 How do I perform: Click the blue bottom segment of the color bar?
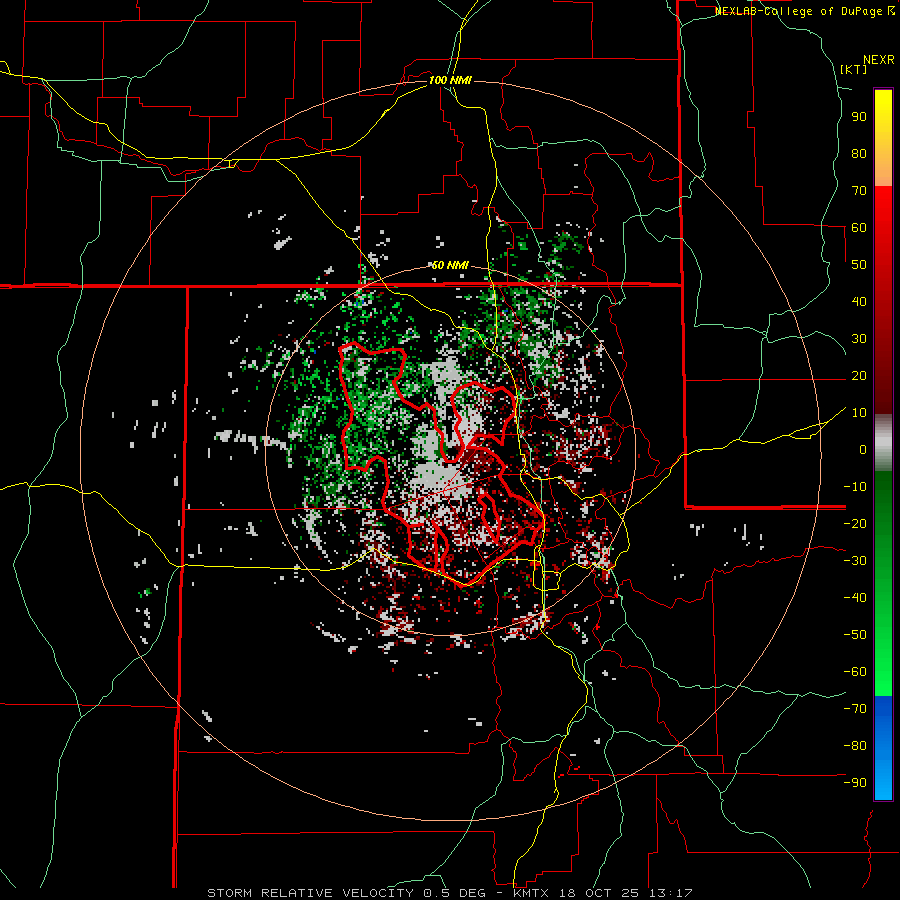(x=883, y=748)
